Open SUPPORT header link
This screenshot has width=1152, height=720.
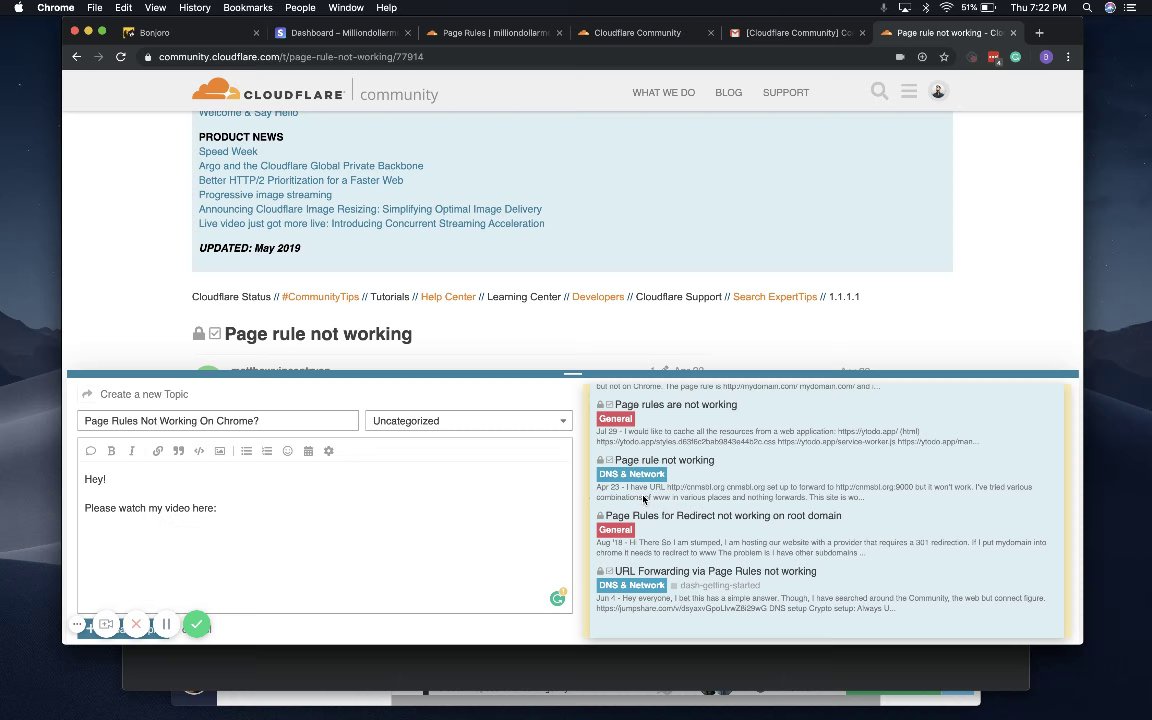pyautogui.click(x=785, y=93)
